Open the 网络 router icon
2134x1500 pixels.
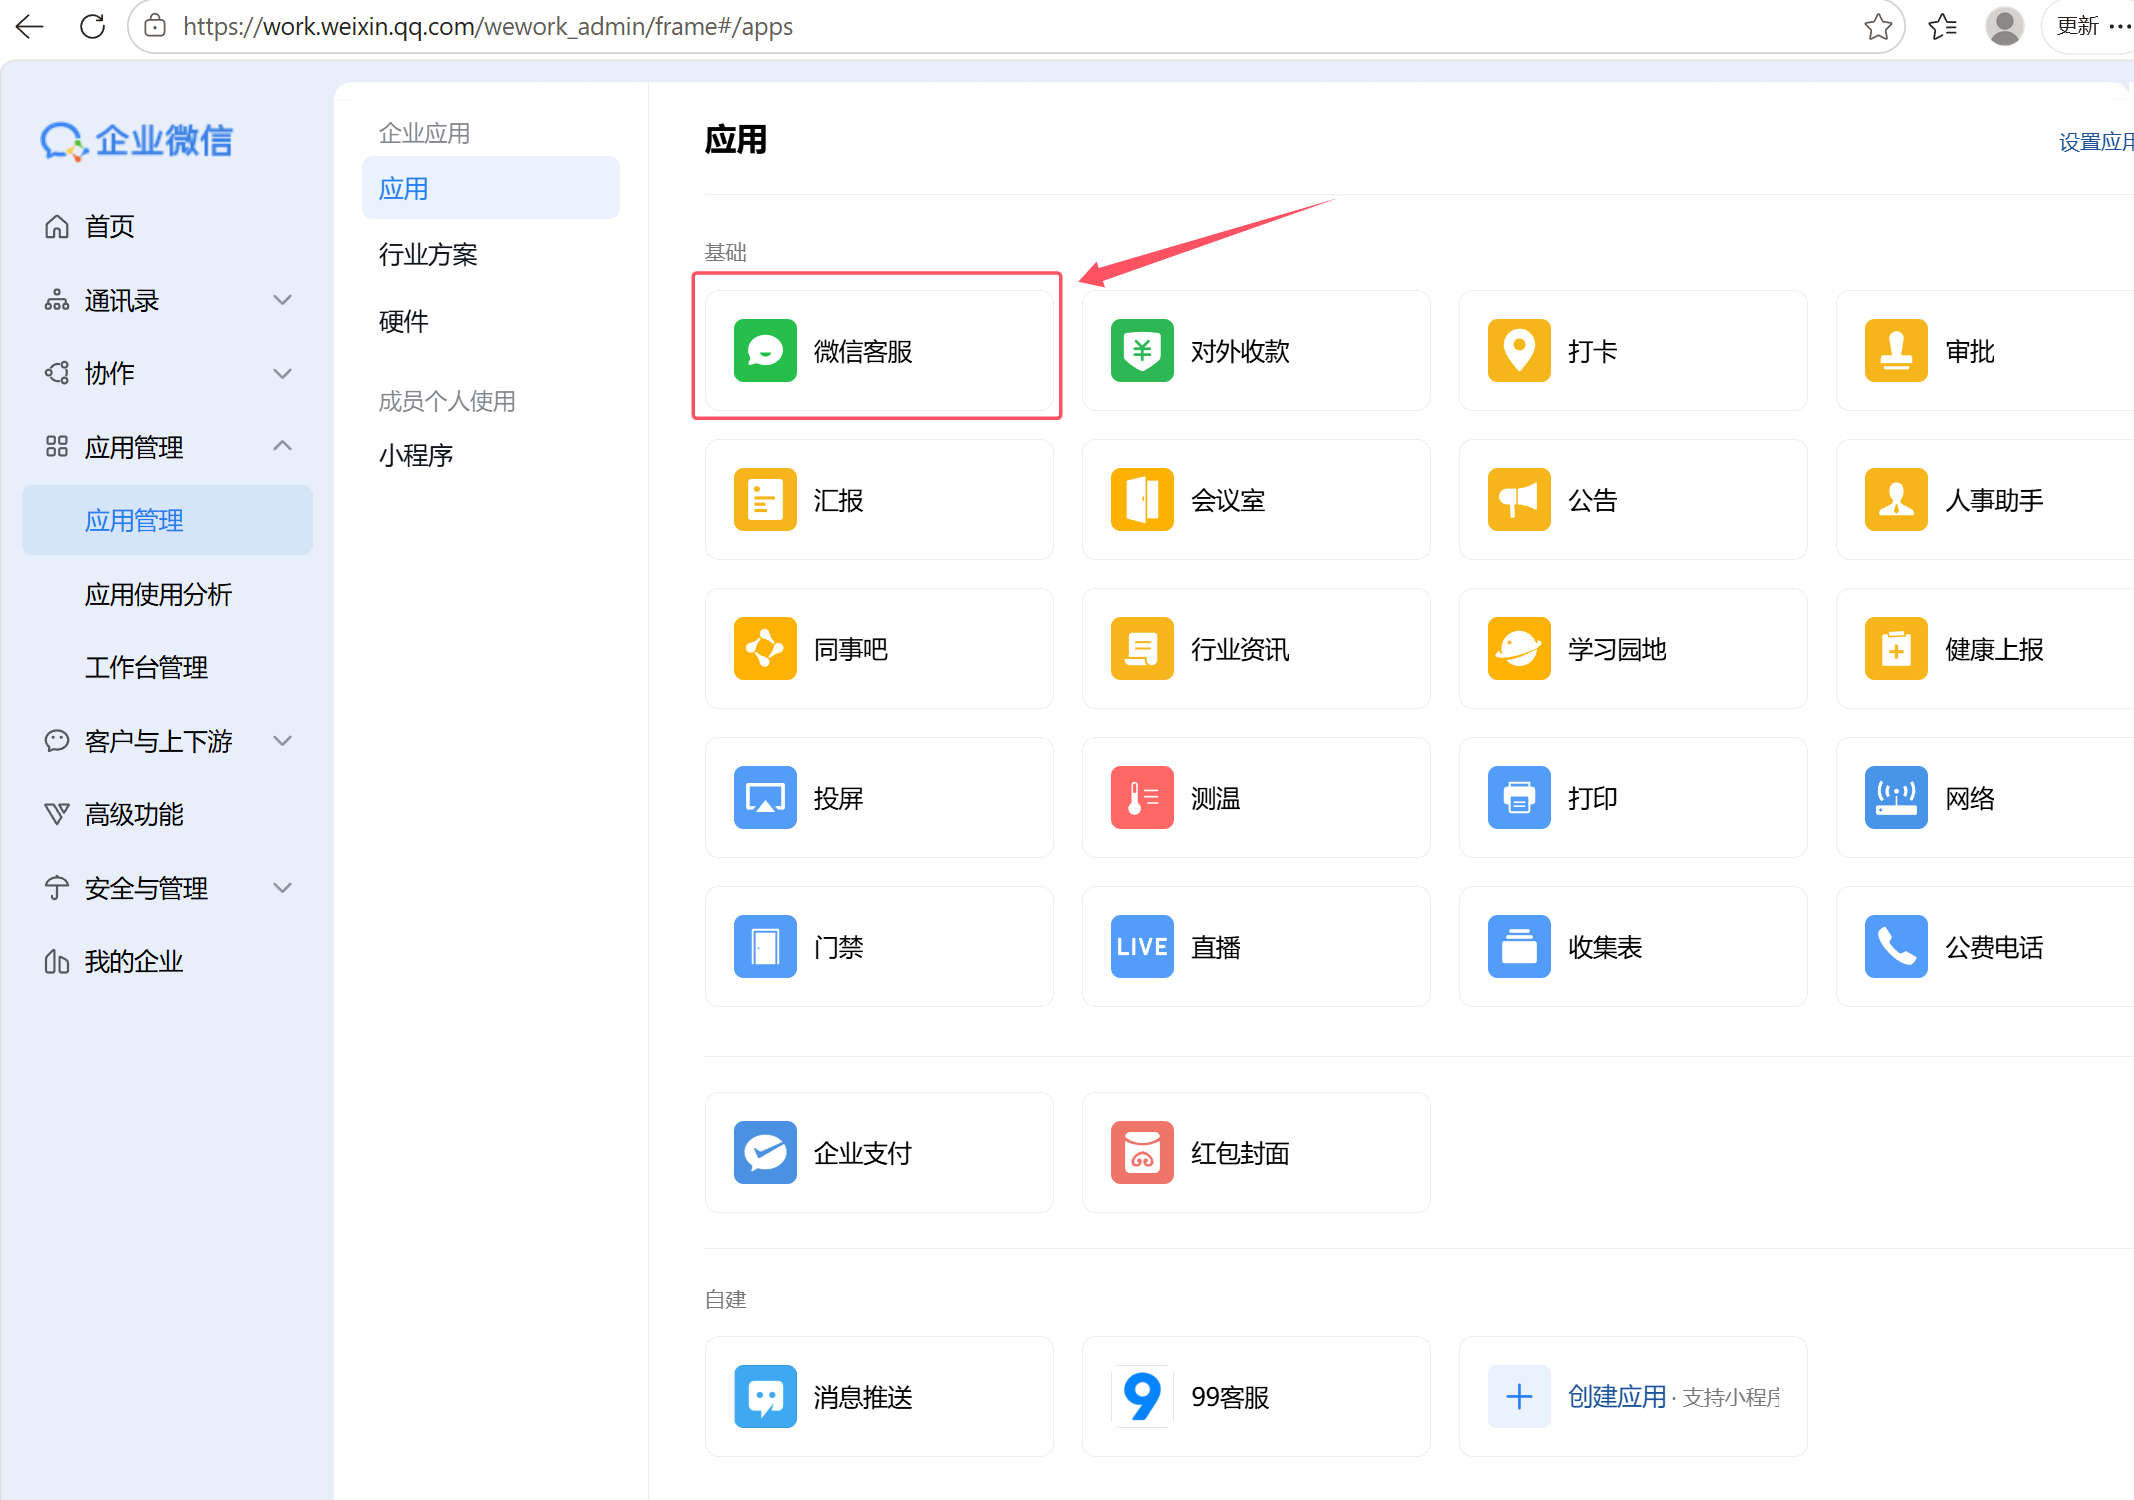pyautogui.click(x=1896, y=798)
